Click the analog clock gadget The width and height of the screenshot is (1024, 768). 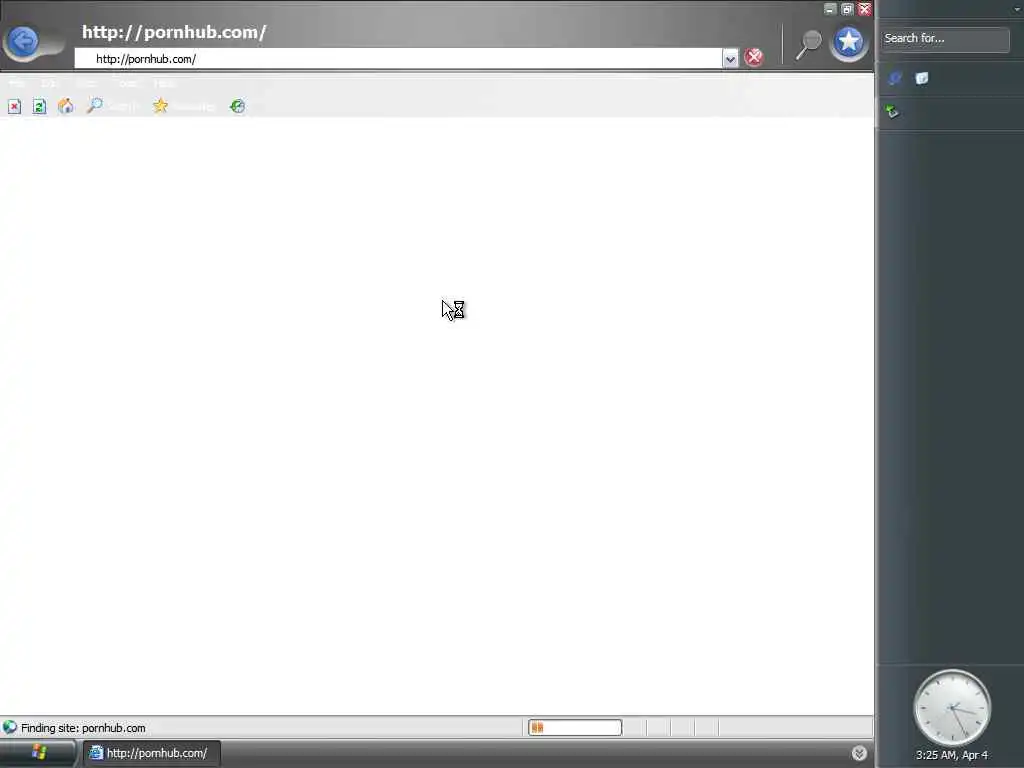point(952,708)
